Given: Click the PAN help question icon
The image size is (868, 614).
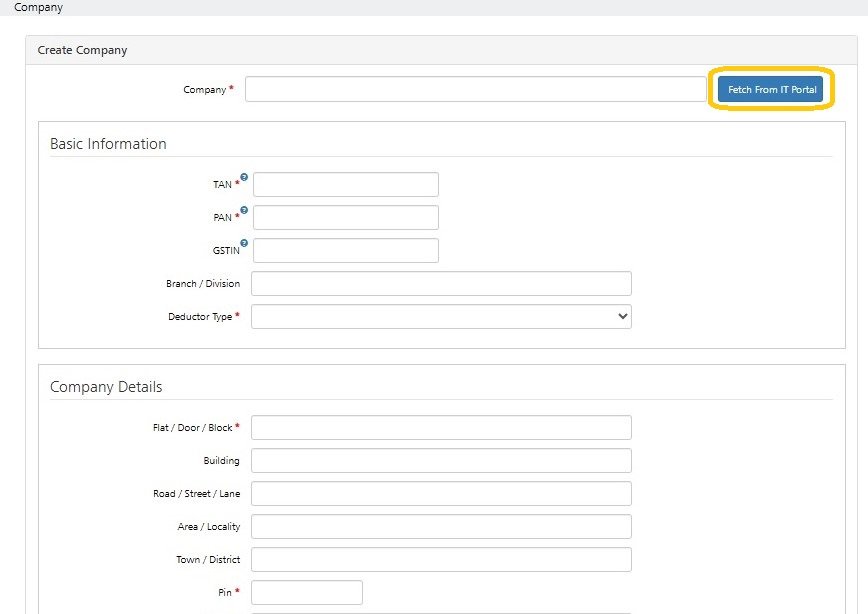Looking at the screenshot, I should [244, 210].
